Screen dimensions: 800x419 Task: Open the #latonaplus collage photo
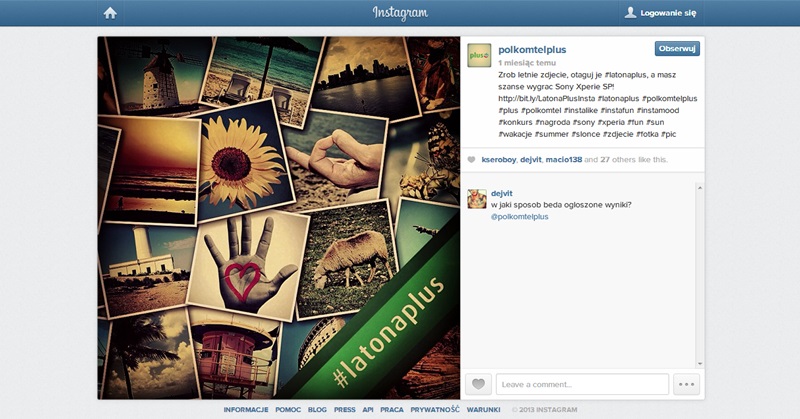pyautogui.click(x=279, y=217)
